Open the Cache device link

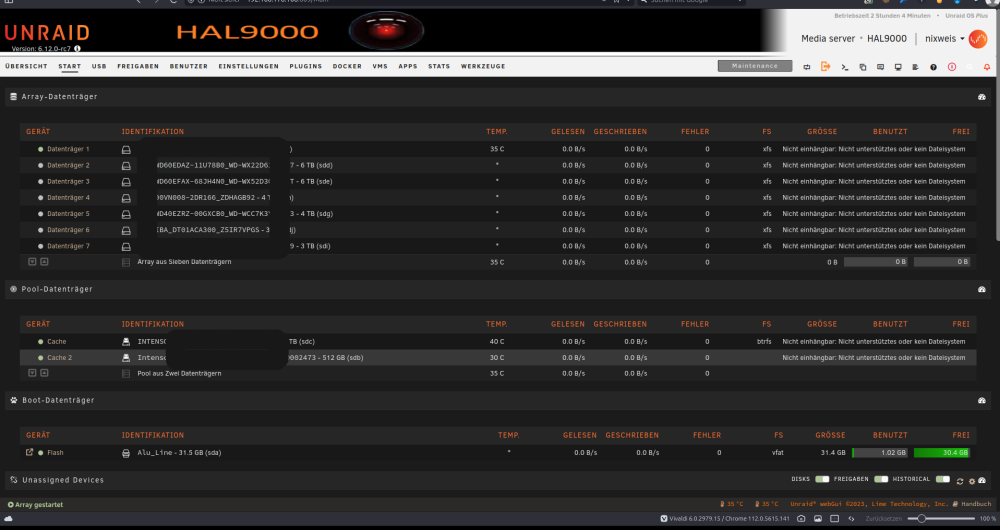point(57,342)
